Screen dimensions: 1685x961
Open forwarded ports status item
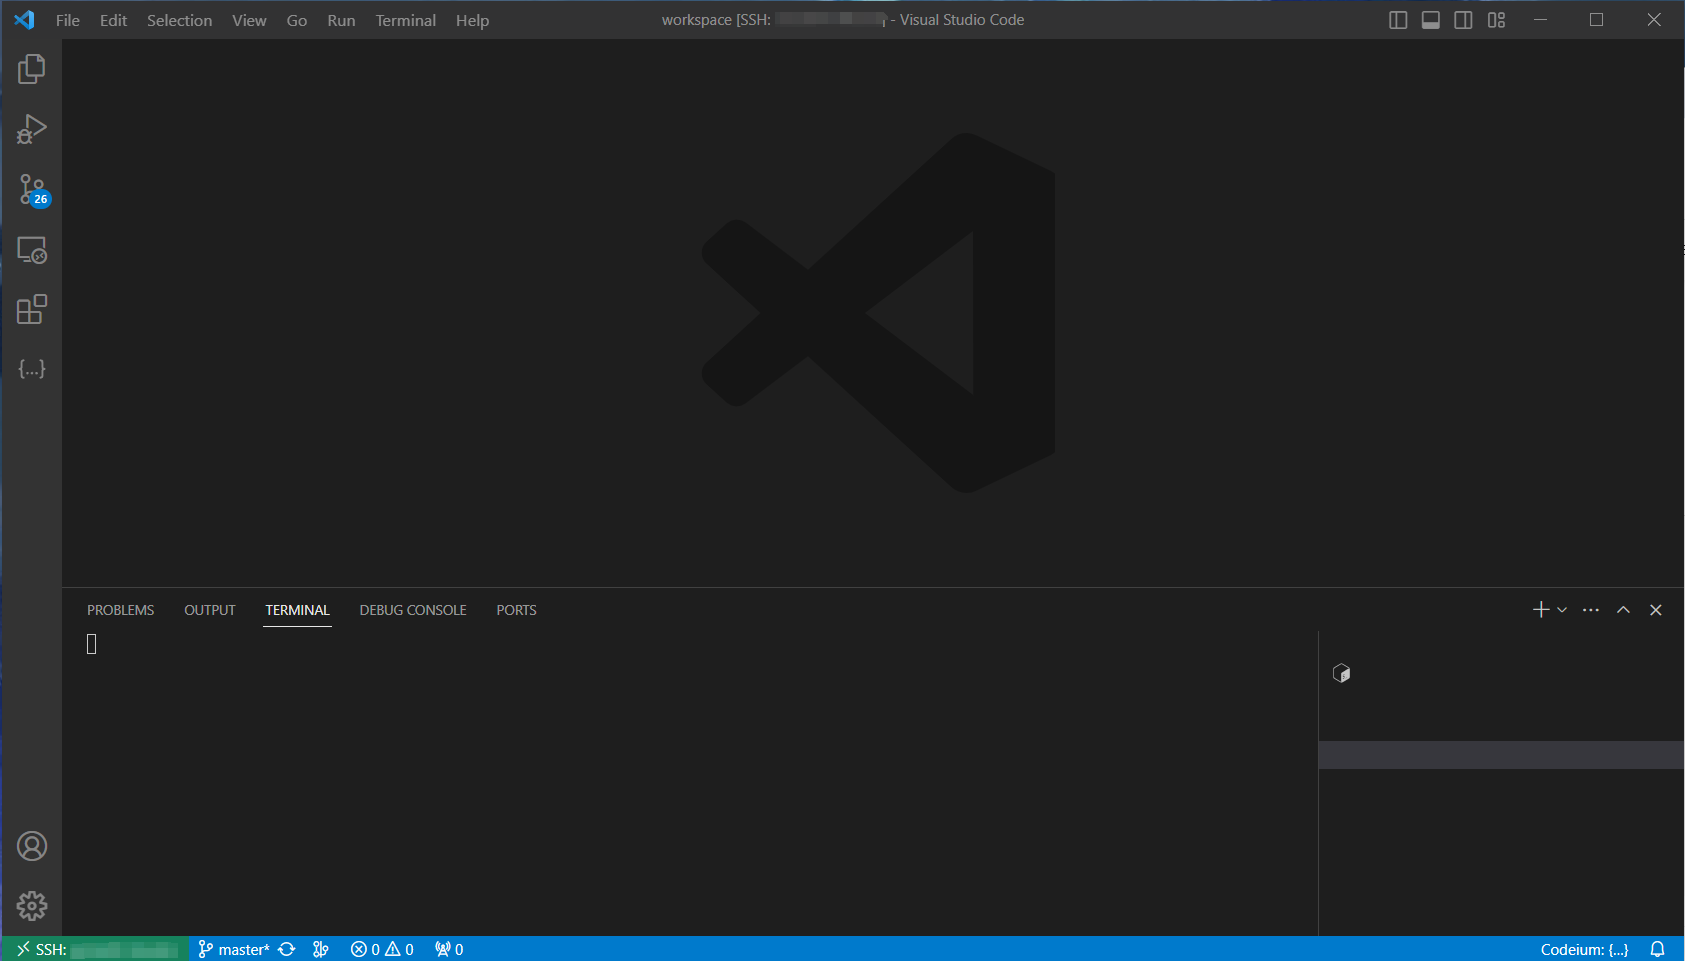click(449, 949)
